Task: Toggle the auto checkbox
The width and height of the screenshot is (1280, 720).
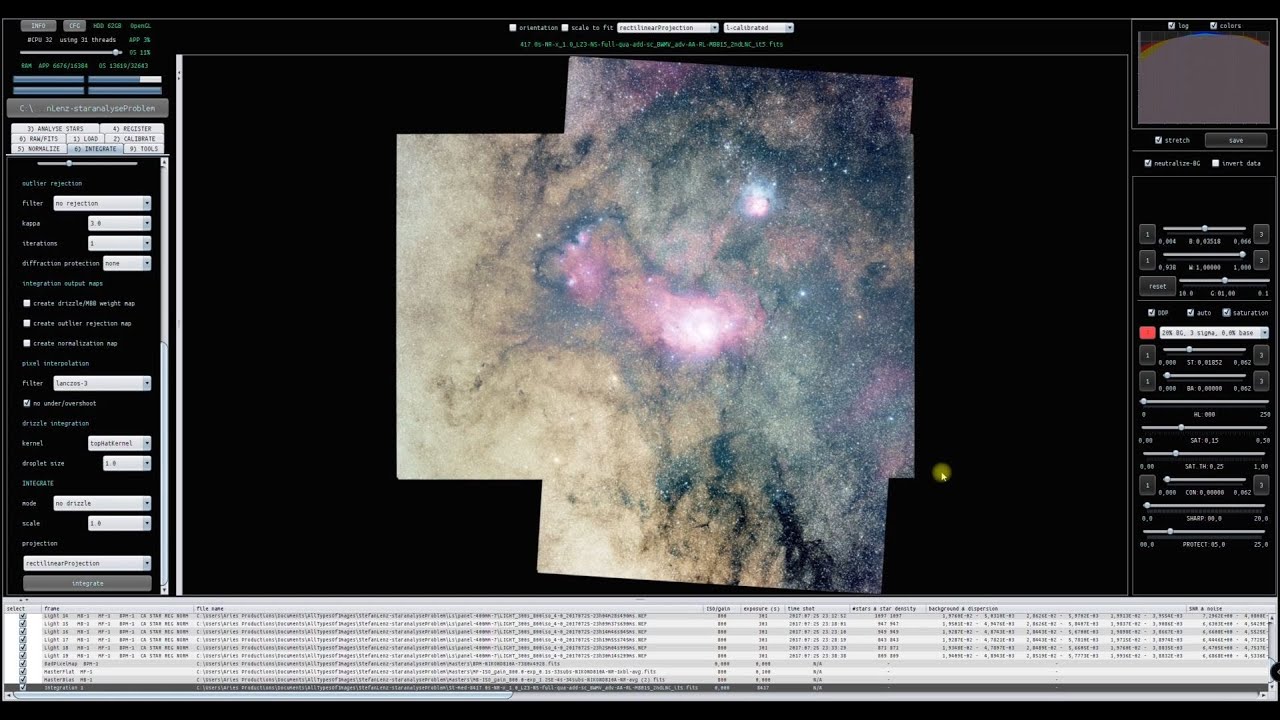Action: click(1191, 313)
